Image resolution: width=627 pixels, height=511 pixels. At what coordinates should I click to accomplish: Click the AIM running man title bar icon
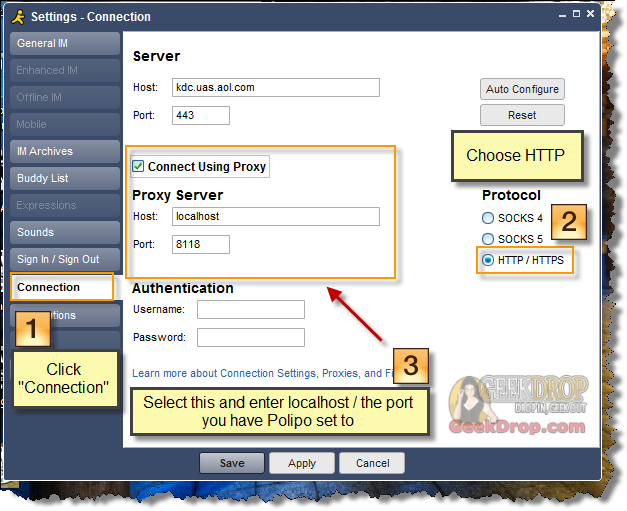coord(17,16)
